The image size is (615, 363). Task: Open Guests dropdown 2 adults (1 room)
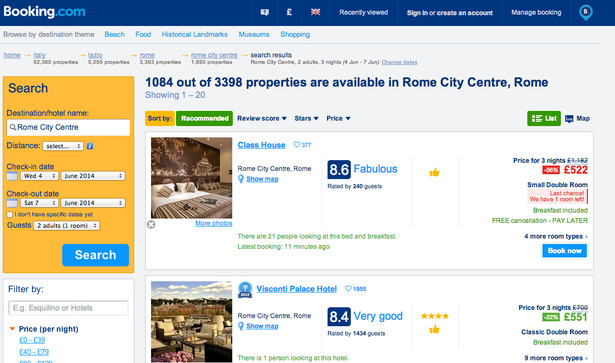click(67, 226)
